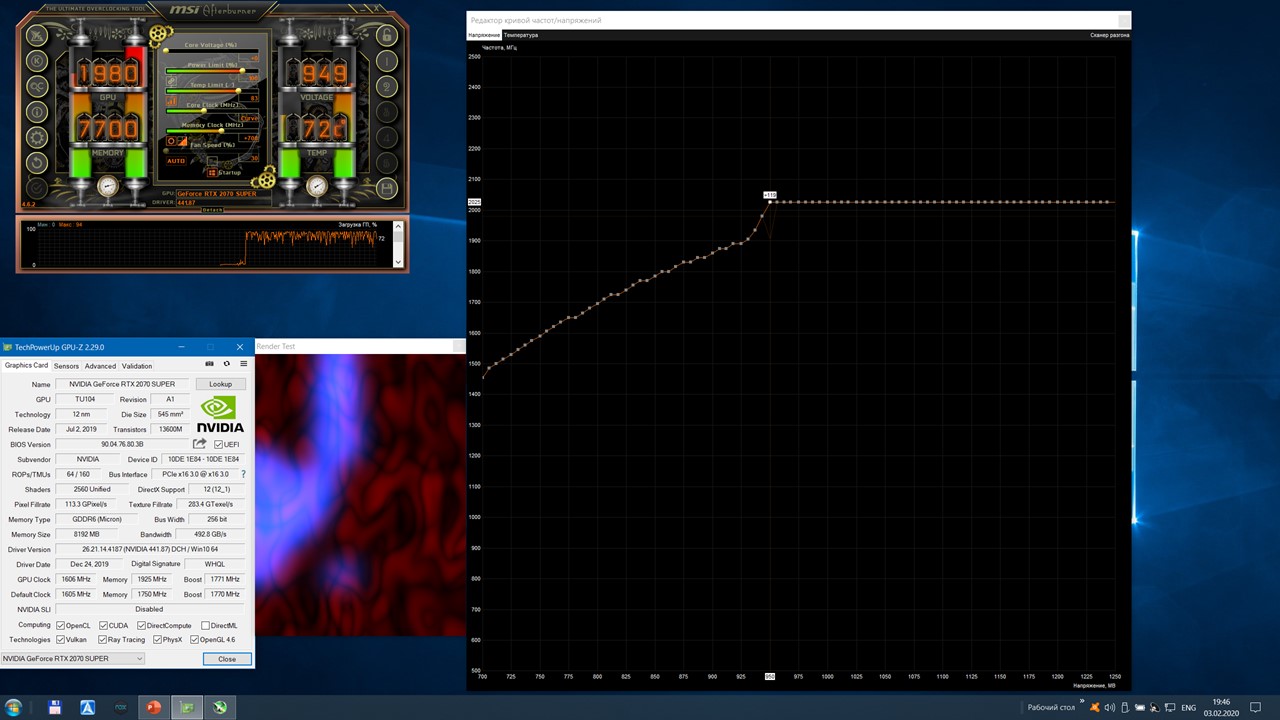The width and height of the screenshot is (1280, 720).
Task: Click the MSI dragon logo button in Afterburner
Action: pos(37,35)
